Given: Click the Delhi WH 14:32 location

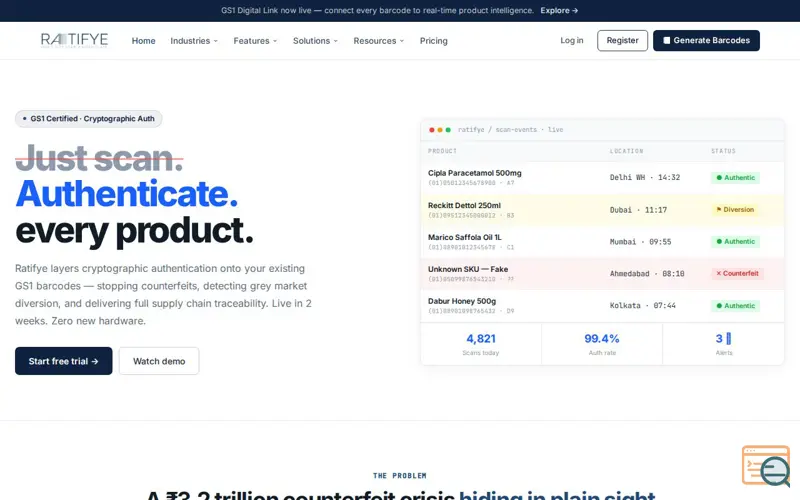Looking at the screenshot, I should pyautogui.click(x=645, y=178).
